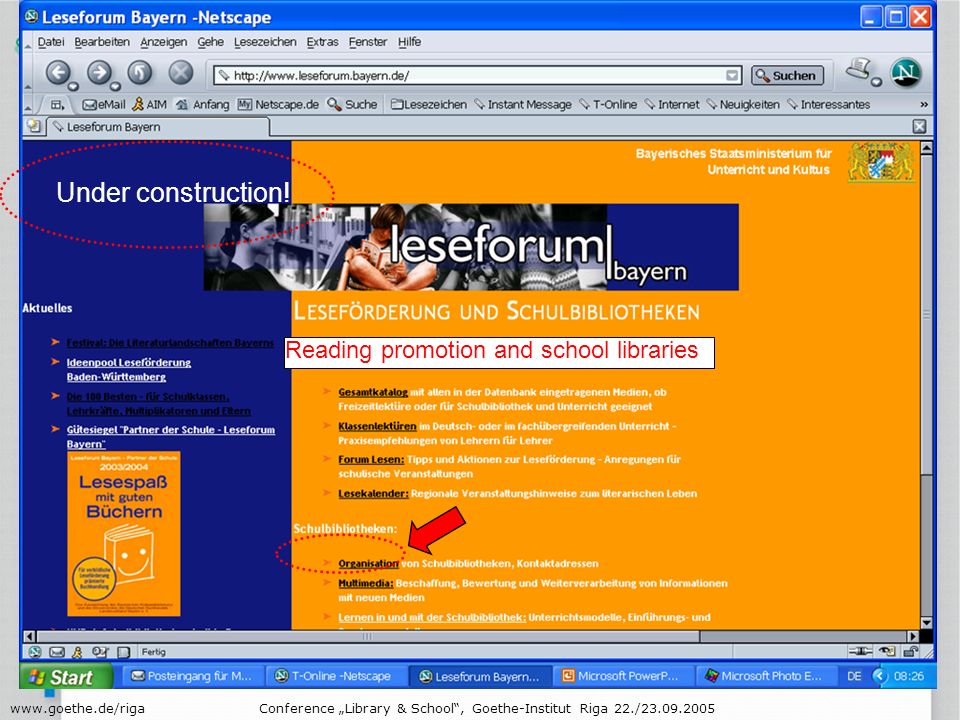Open the print button dropdown arrow
The image size is (960, 720).
(x=876, y=82)
